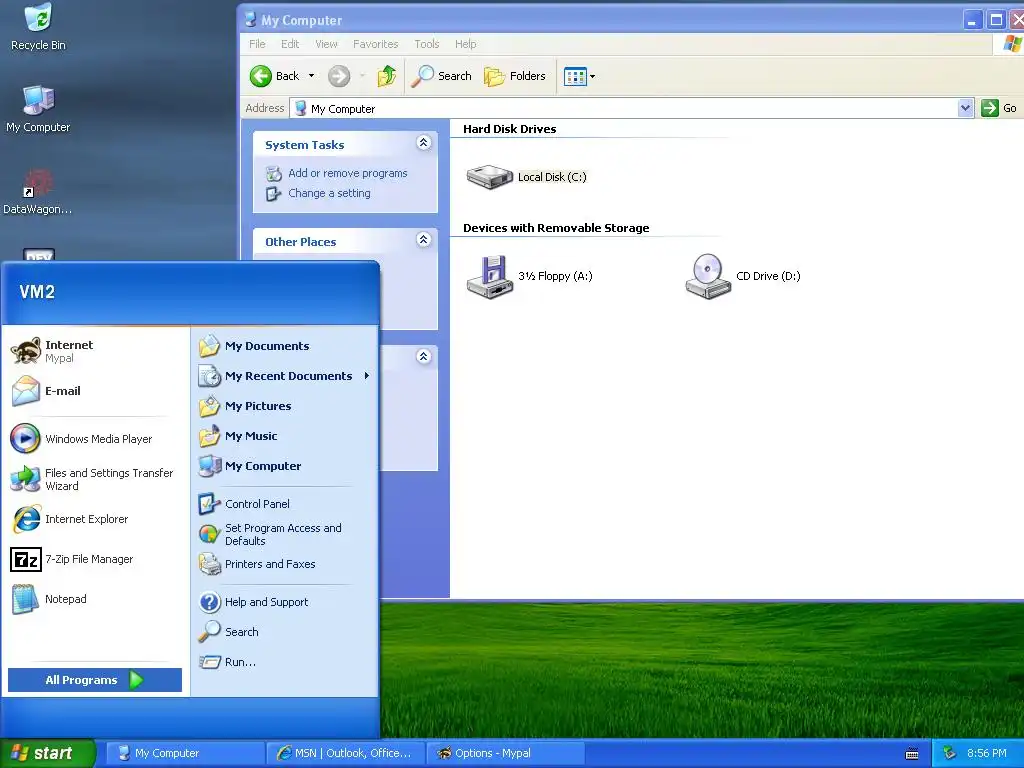Toggle the Folders pane button
Viewport: 1024px width, 768px height.
(515, 76)
